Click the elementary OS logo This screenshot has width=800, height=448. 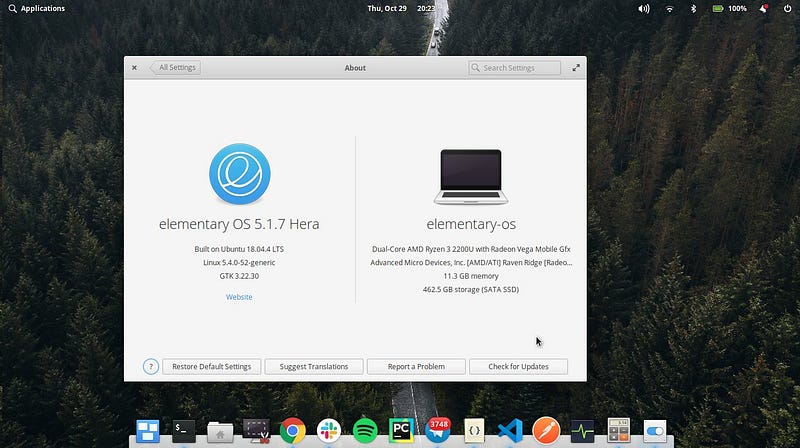coord(239,174)
